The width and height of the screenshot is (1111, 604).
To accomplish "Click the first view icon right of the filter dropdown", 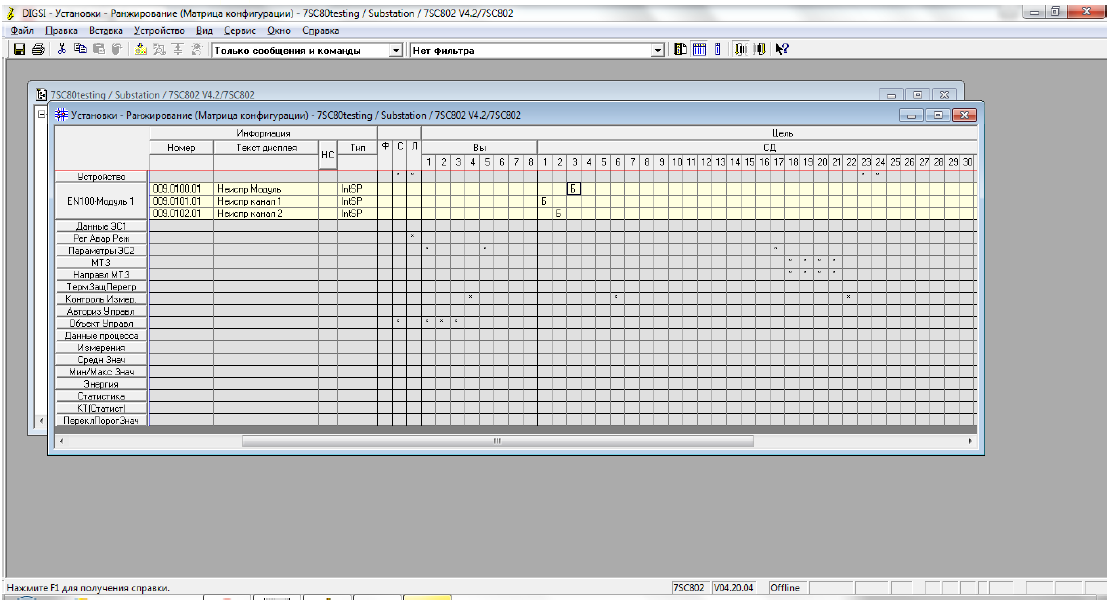I will (x=680, y=49).
